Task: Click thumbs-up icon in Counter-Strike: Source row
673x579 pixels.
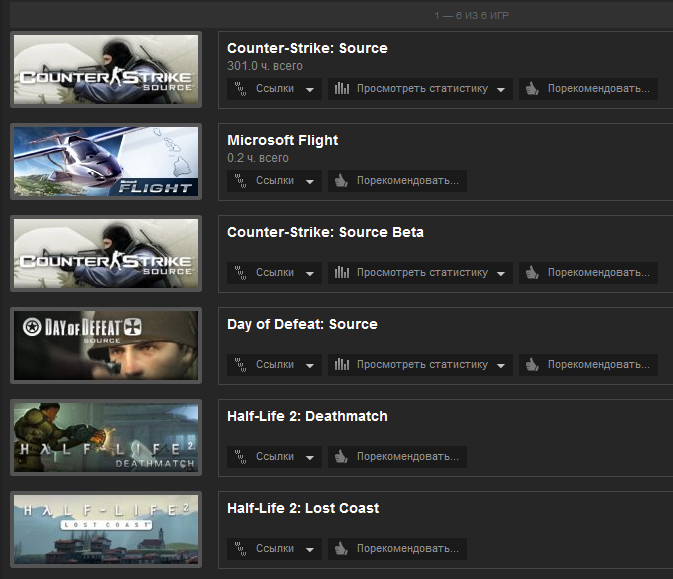Action: coord(532,88)
